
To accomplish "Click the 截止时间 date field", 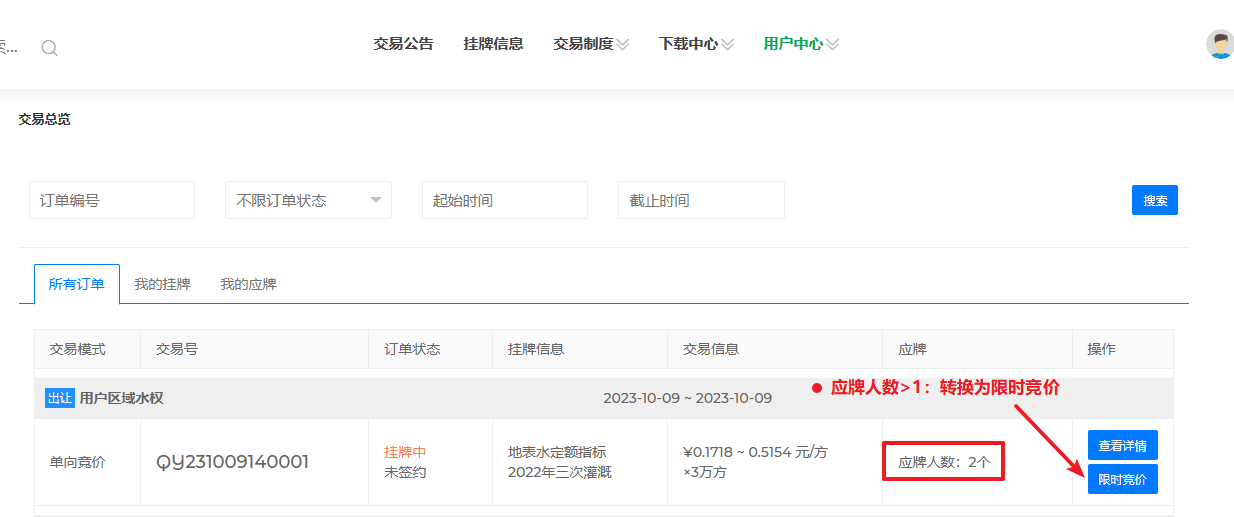I will (x=700, y=200).
